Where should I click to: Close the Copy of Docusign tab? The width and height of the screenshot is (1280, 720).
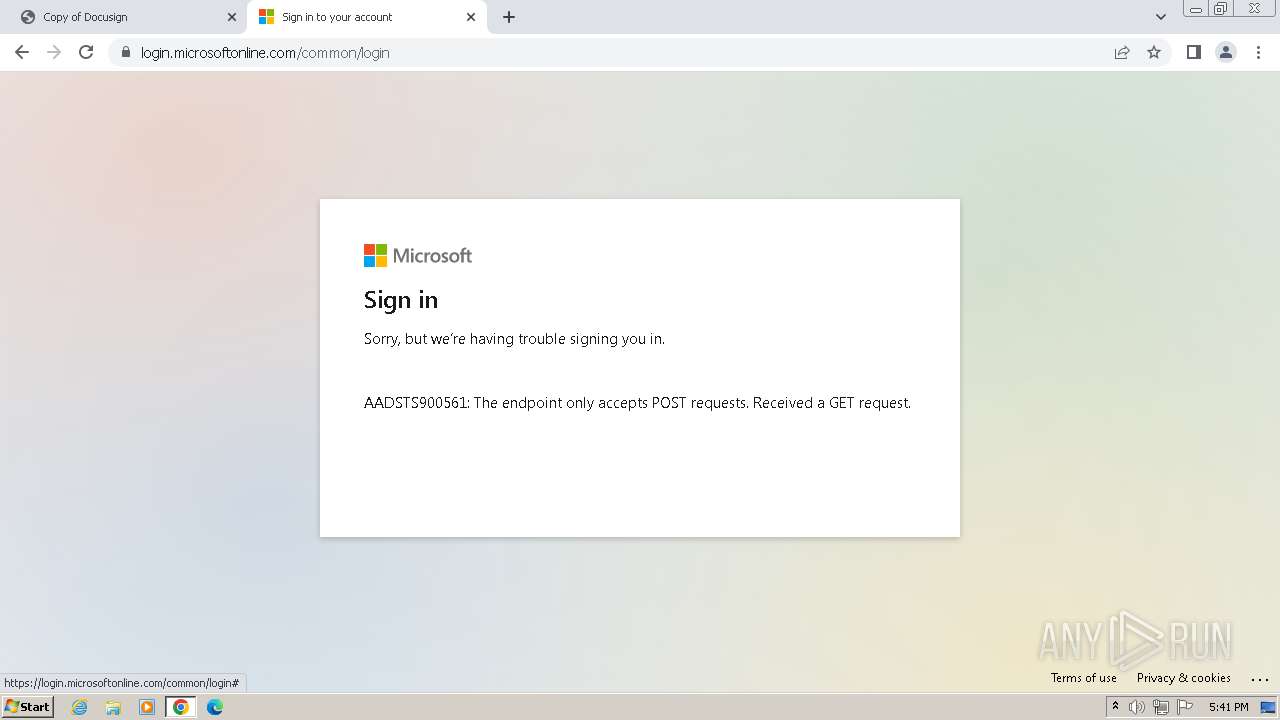[232, 17]
